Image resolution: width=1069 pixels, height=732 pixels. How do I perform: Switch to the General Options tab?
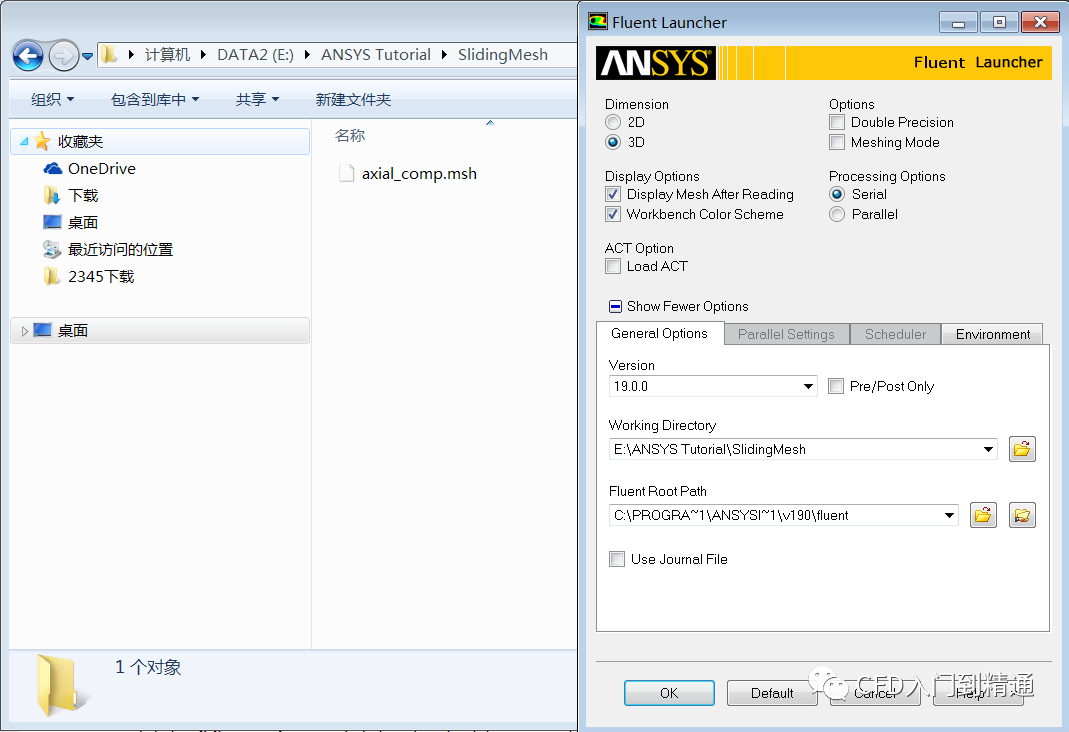coord(659,333)
